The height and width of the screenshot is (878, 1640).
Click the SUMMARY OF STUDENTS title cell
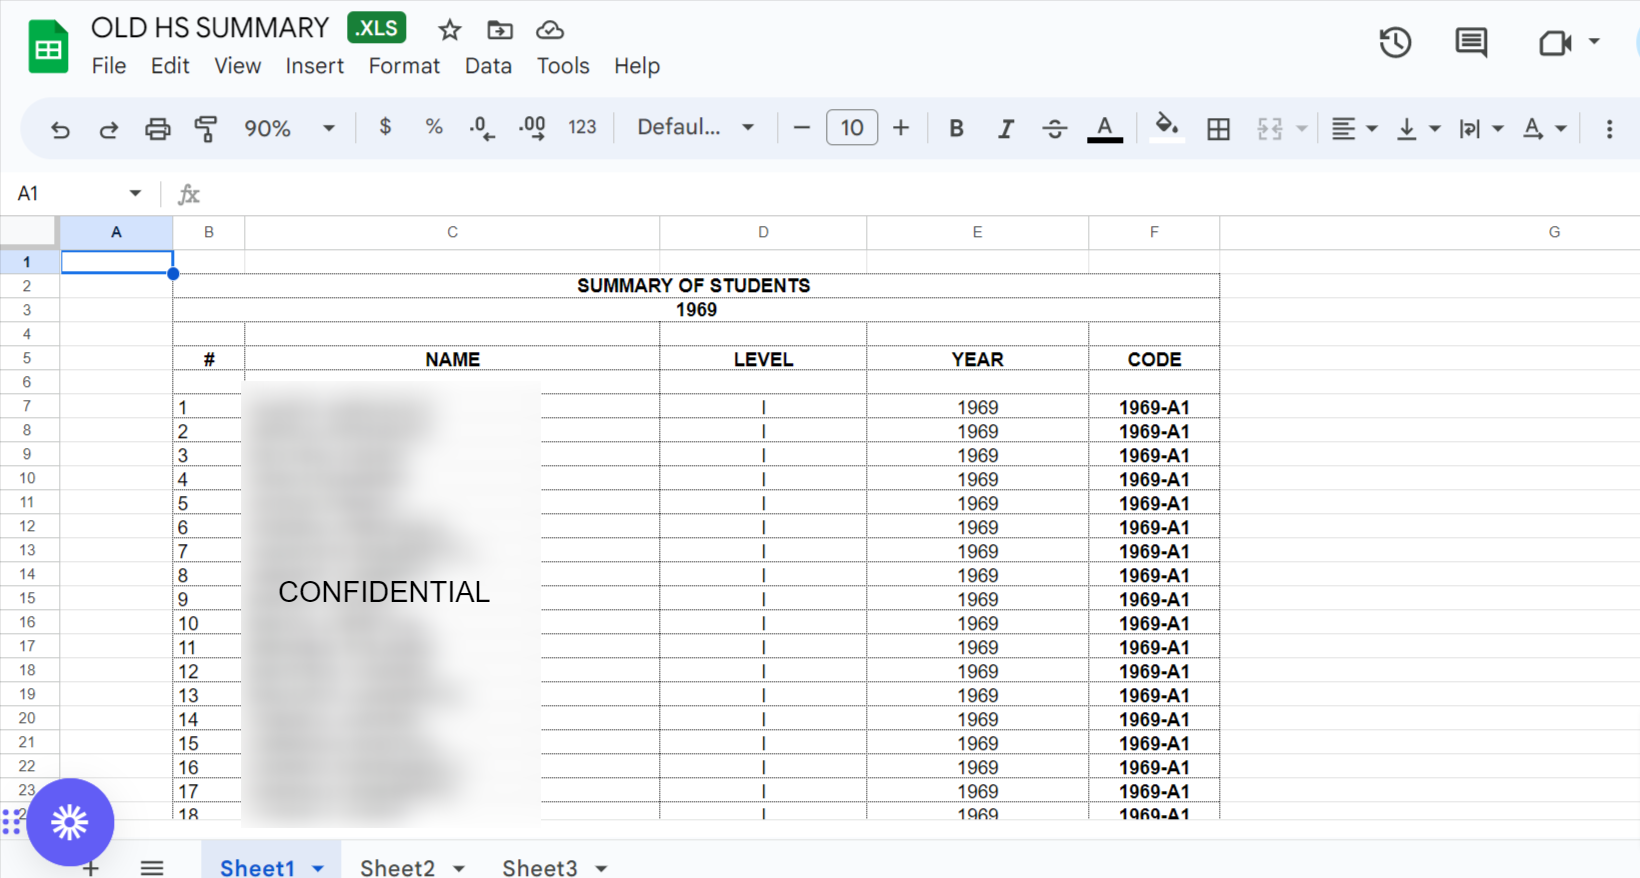696,285
